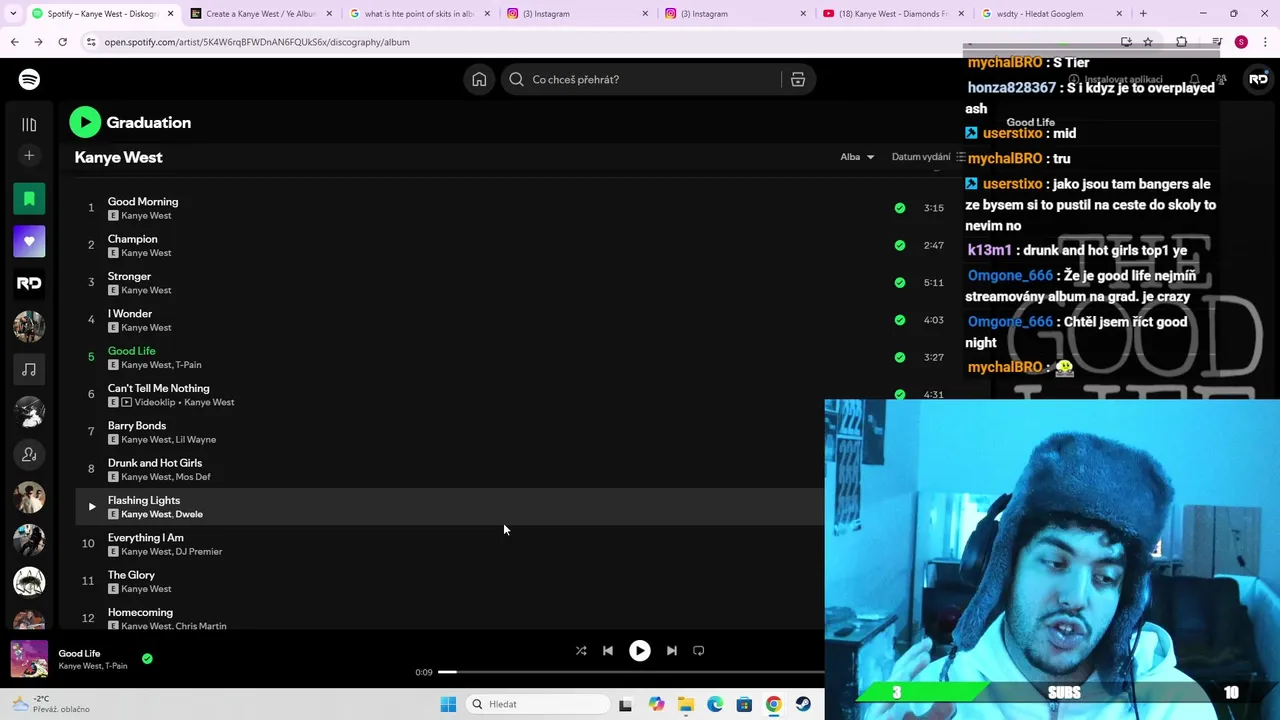The height and width of the screenshot is (720, 1280).
Task: Toggle saved checkmark for Champion
Action: tap(900, 245)
